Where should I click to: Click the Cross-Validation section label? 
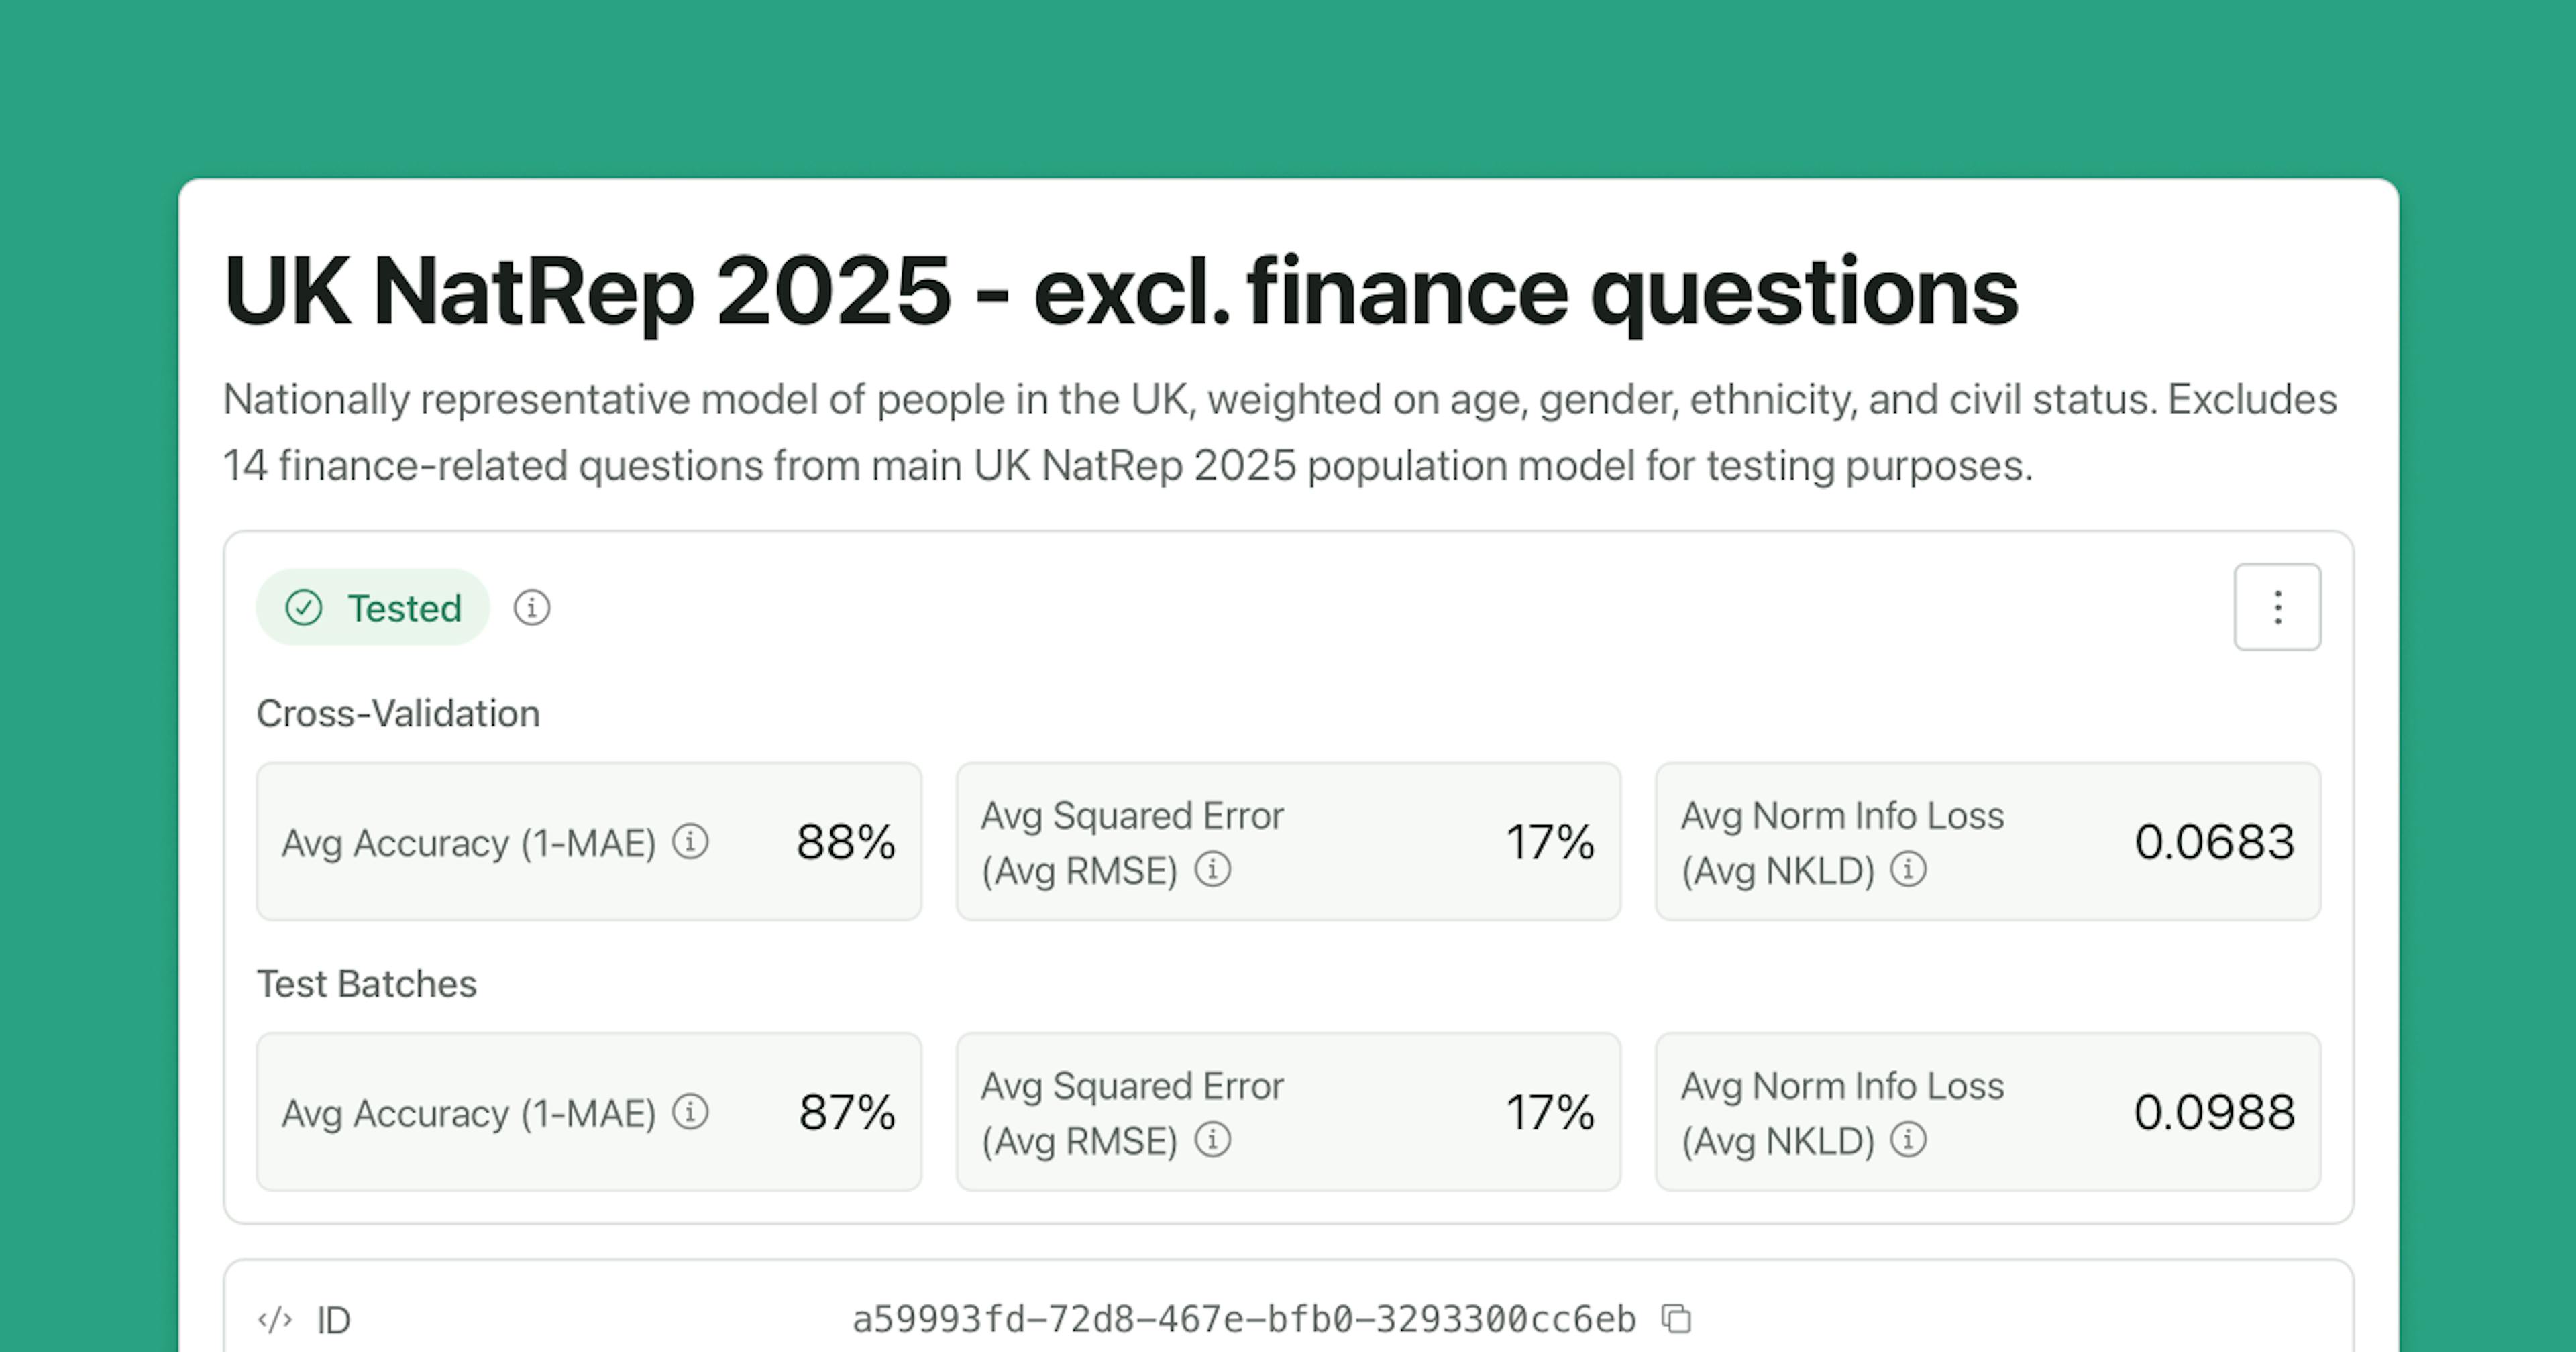pyautogui.click(x=398, y=713)
